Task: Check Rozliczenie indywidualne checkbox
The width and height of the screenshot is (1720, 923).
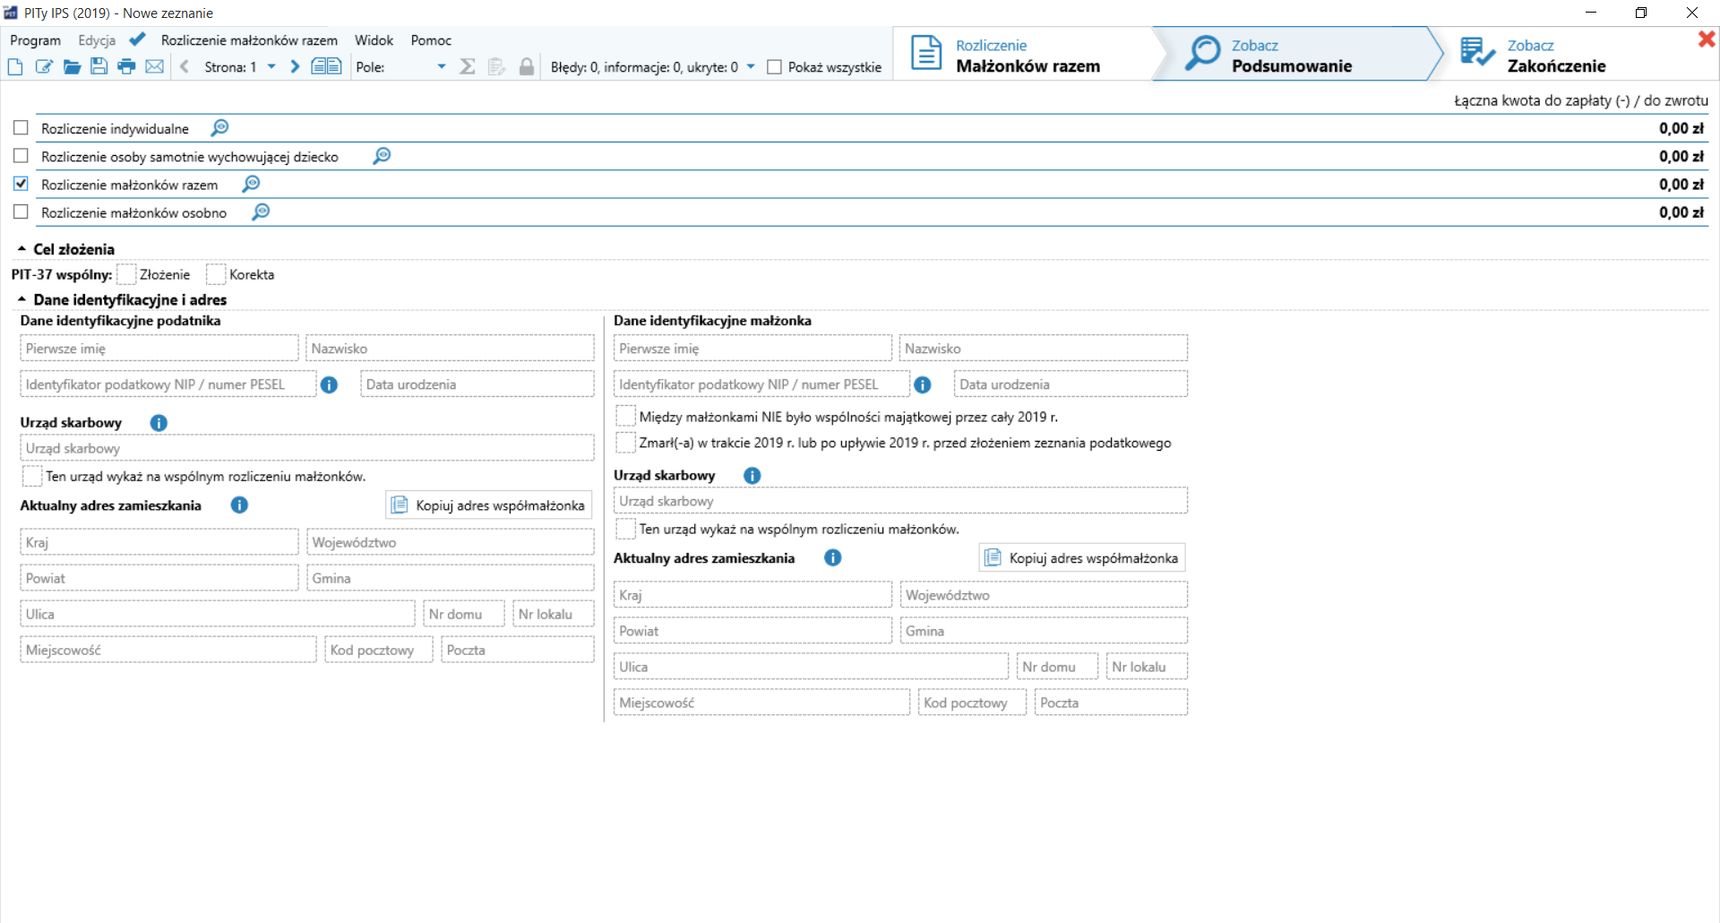Action: [x=21, y=128]
